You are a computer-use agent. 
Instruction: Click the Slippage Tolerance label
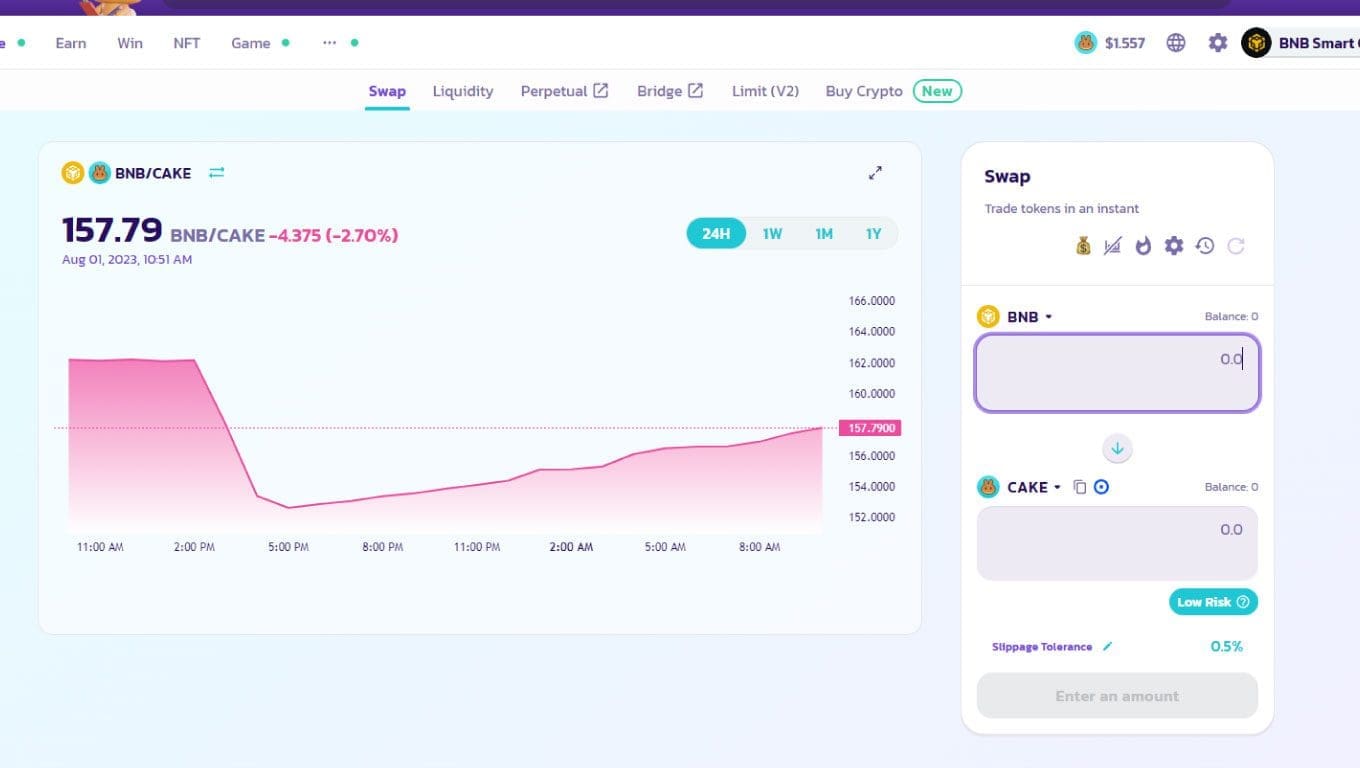coord(1042,647)
